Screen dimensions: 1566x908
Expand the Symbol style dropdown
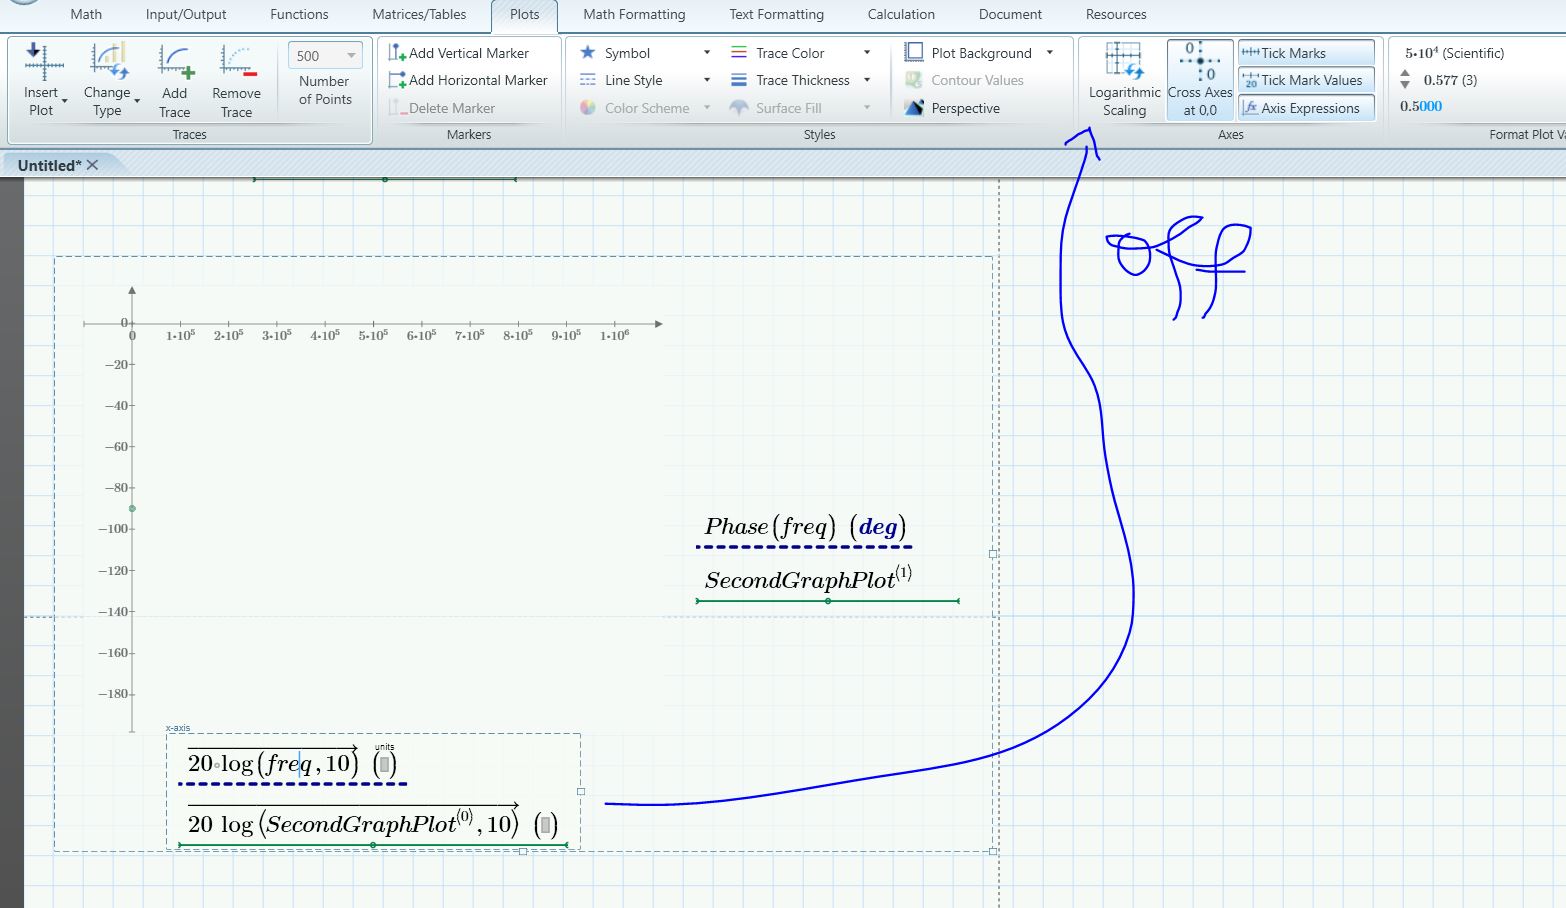point(706,53)
